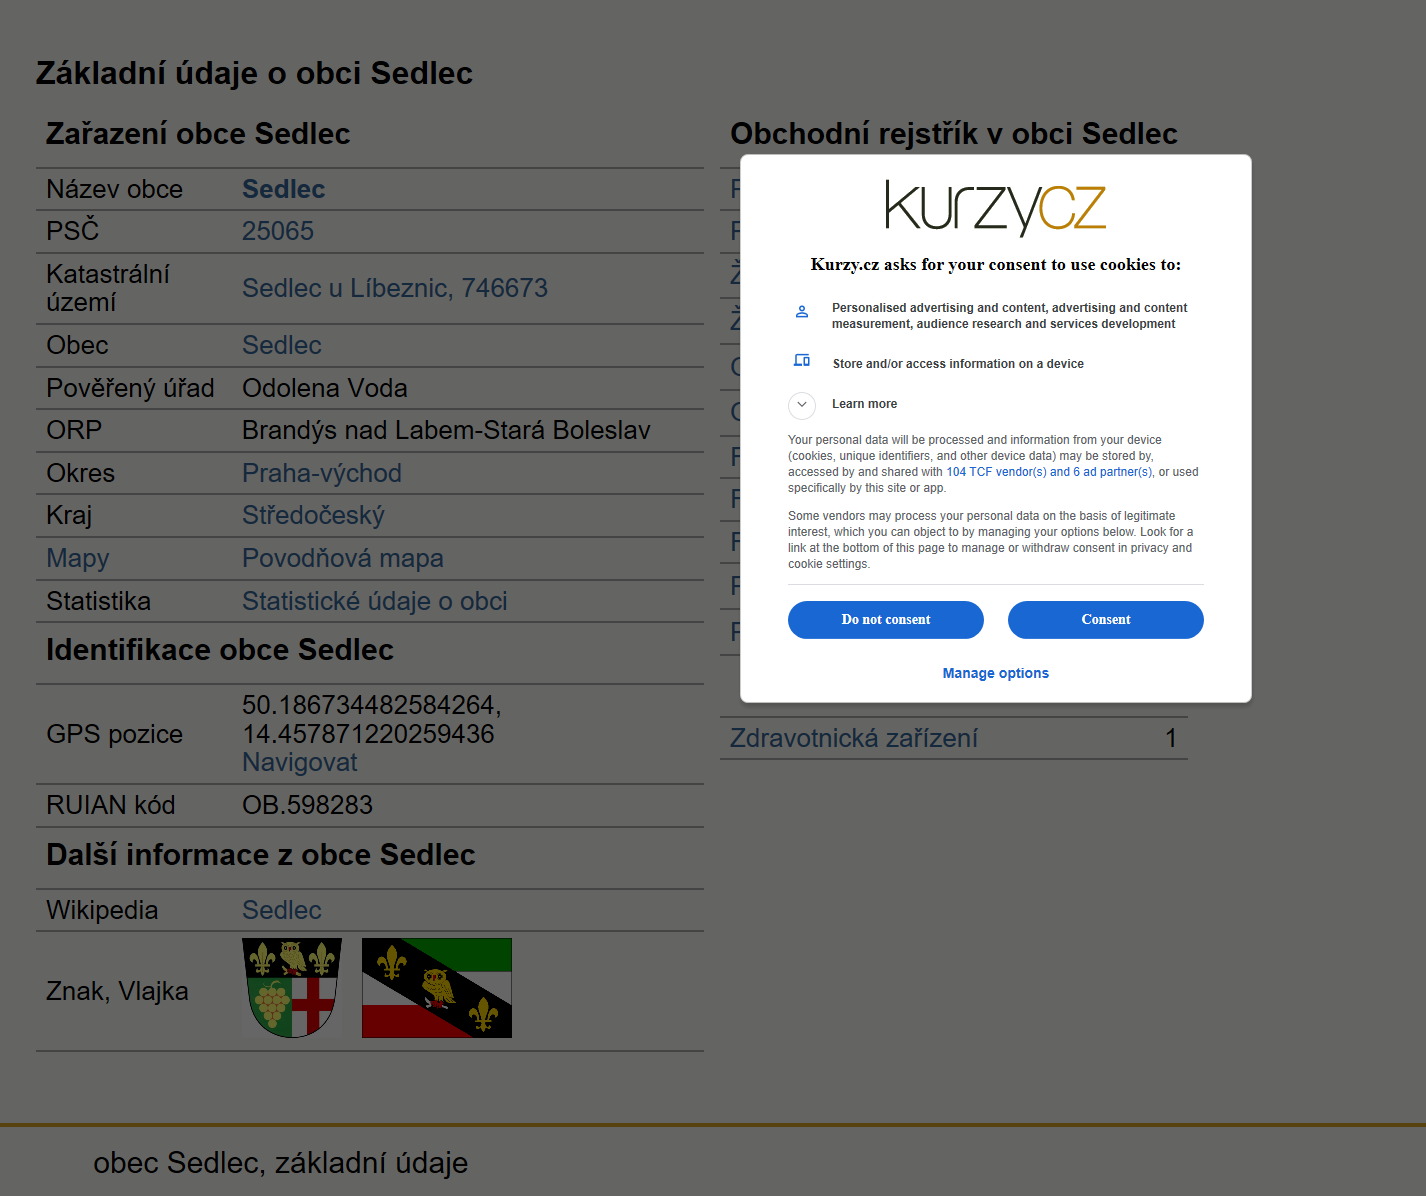The height and width of the screenshot is (1196, 1426).
Task: Click the Kurzy.cz logo in dialog
Action: coord(995,208)
